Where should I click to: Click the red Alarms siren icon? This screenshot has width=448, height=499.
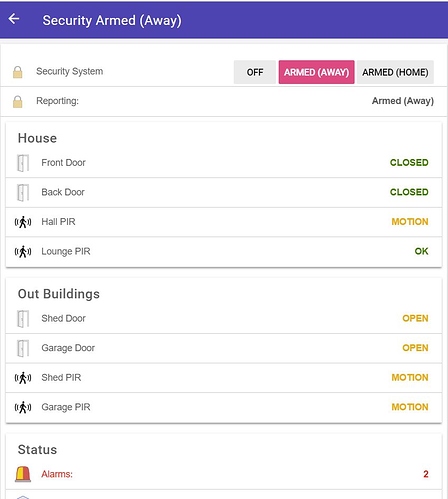[23, 474]
